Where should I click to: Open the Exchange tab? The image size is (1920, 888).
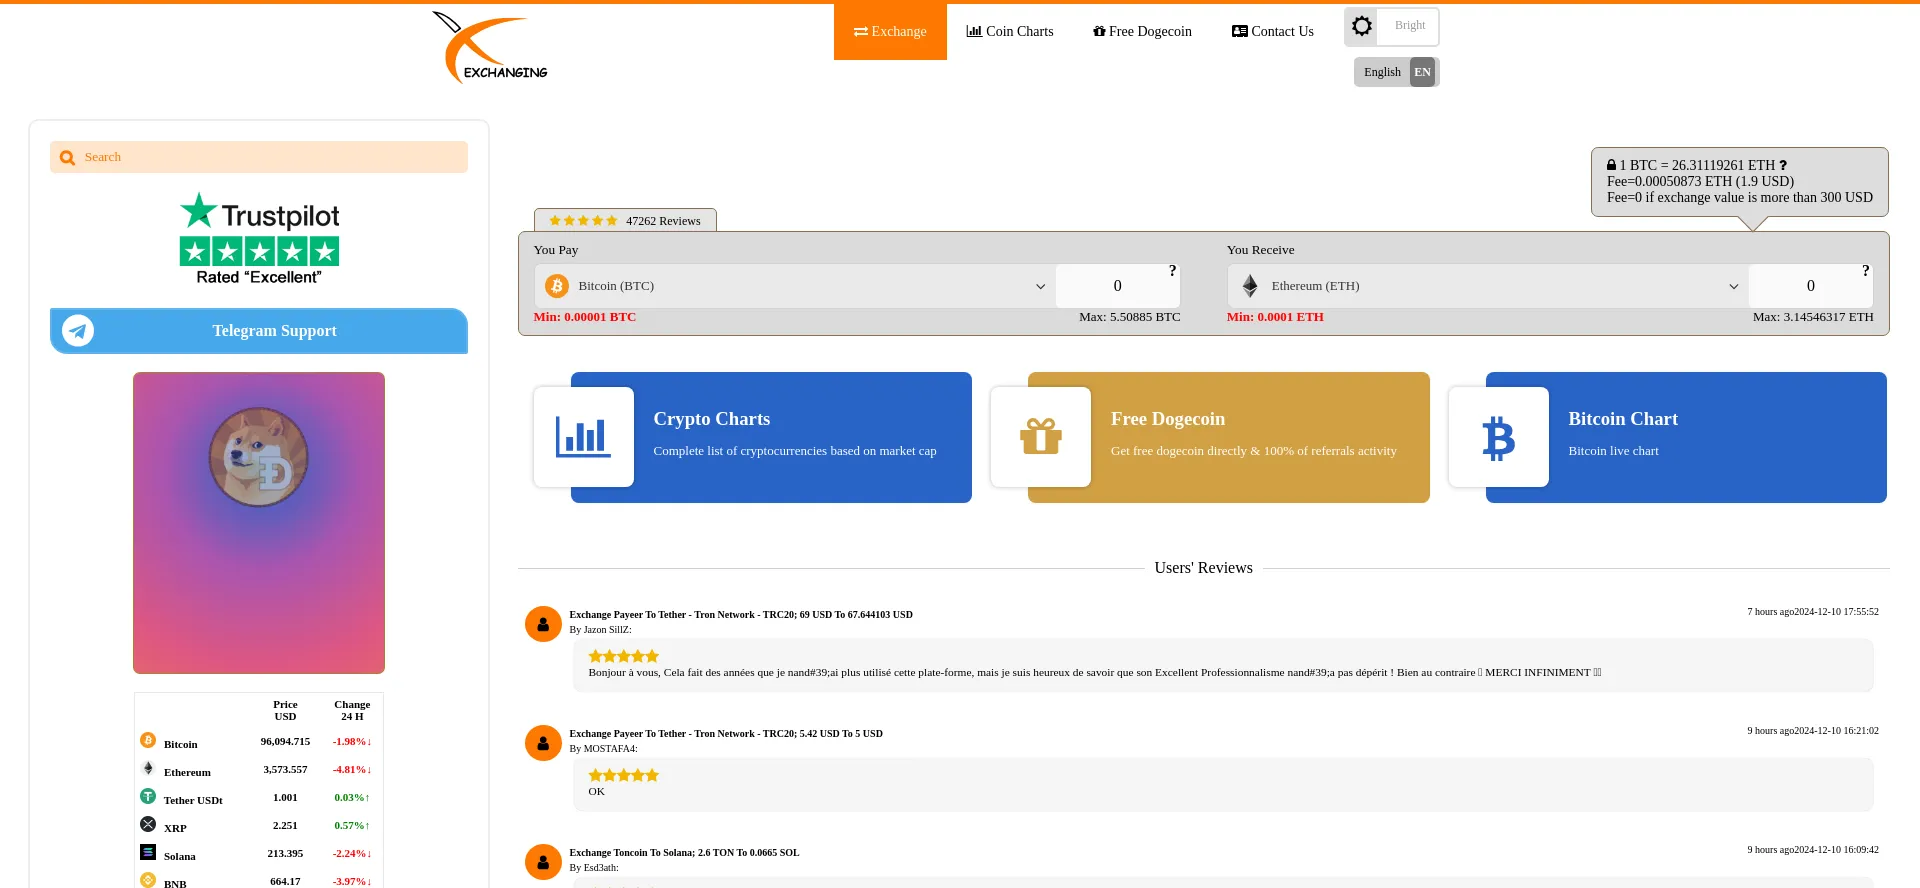(x=890, y=32)
